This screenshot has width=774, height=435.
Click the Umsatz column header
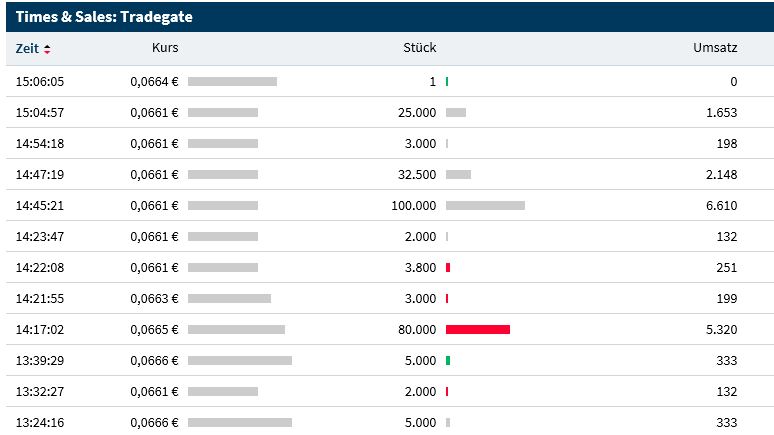click(x=715, y=48)
